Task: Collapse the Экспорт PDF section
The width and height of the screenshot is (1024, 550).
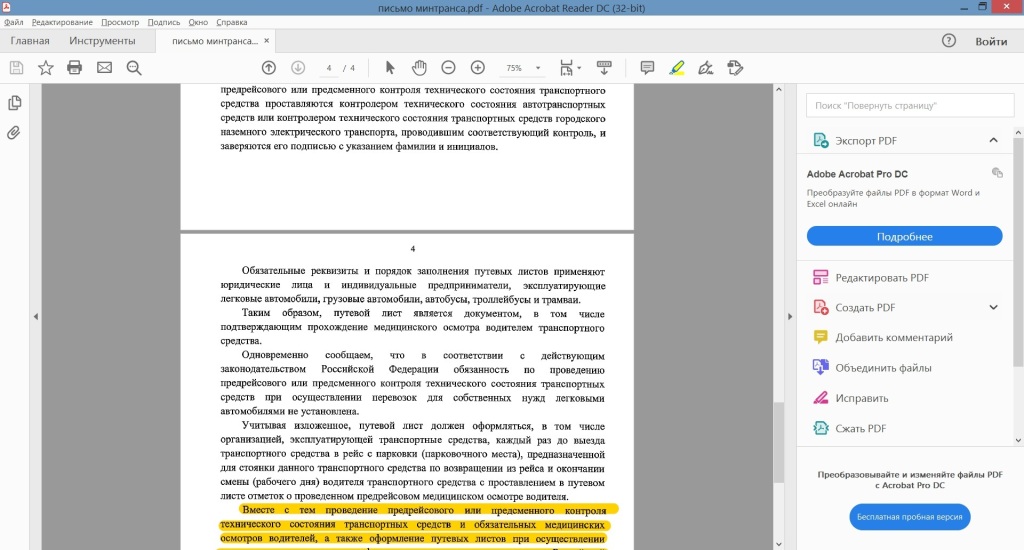Action: click(x=993, y=141)
